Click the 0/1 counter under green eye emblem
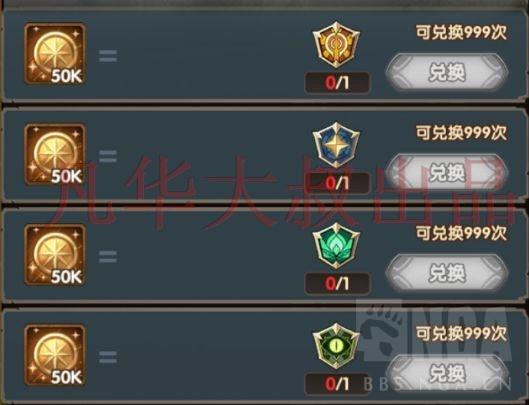529x405 pixels. (x=337, y=384)
